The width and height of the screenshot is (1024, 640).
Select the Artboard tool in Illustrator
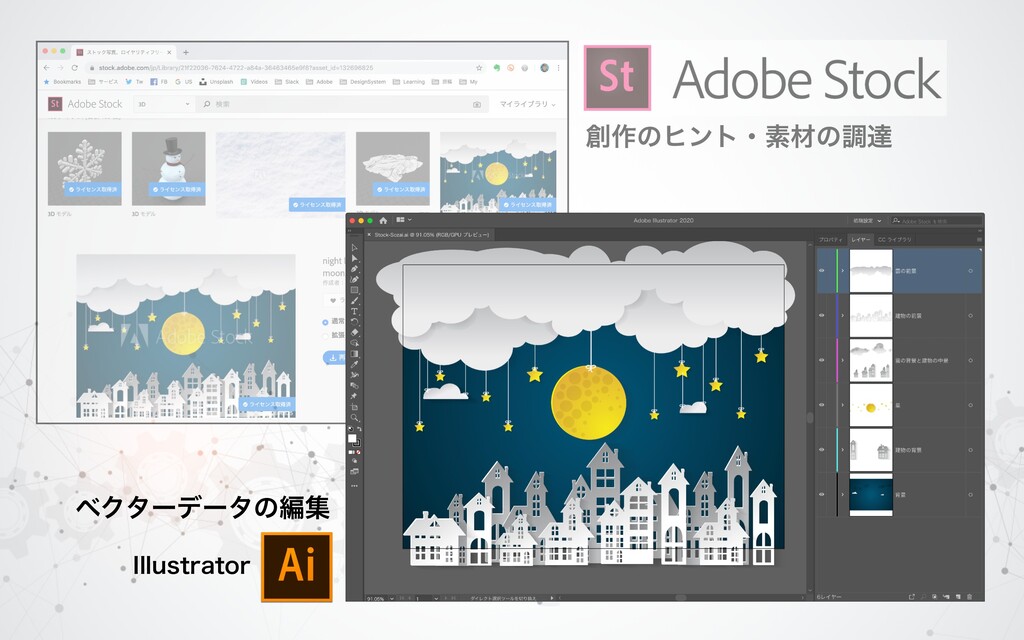point(355,408)
